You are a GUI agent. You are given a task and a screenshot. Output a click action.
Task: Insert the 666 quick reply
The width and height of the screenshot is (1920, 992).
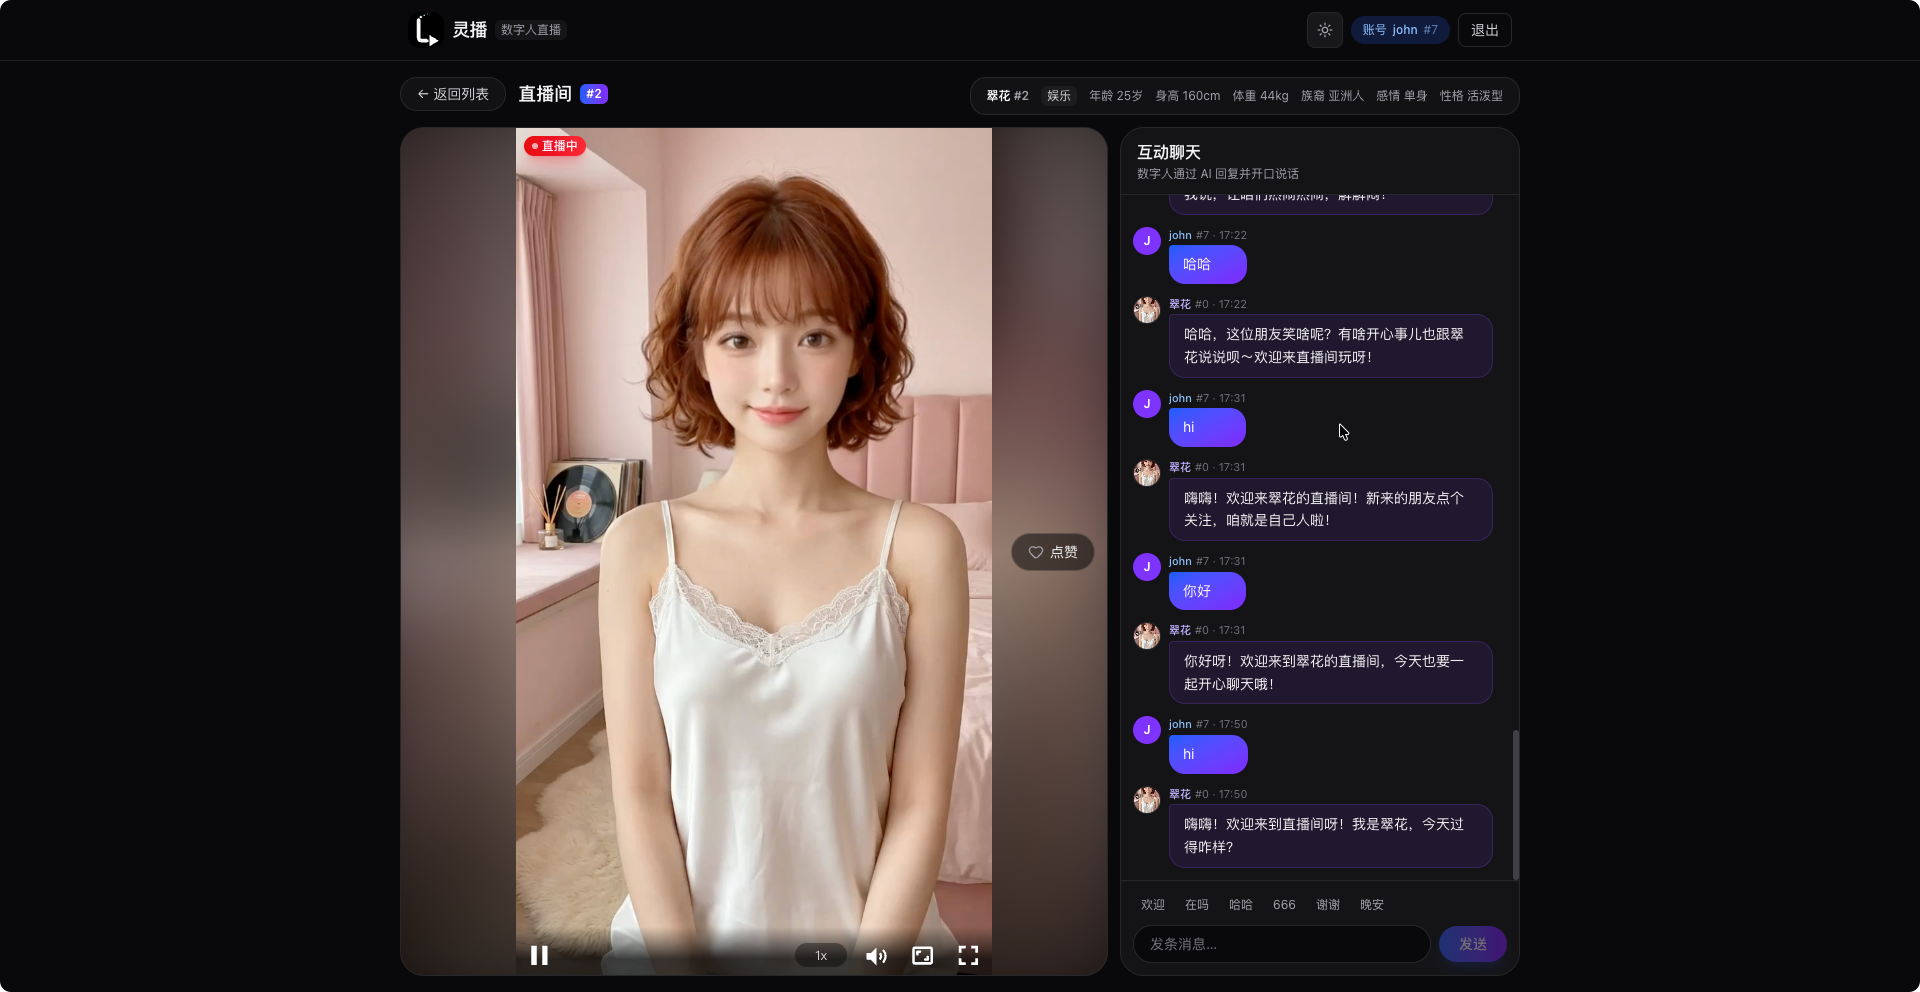tap(1284, 905)
